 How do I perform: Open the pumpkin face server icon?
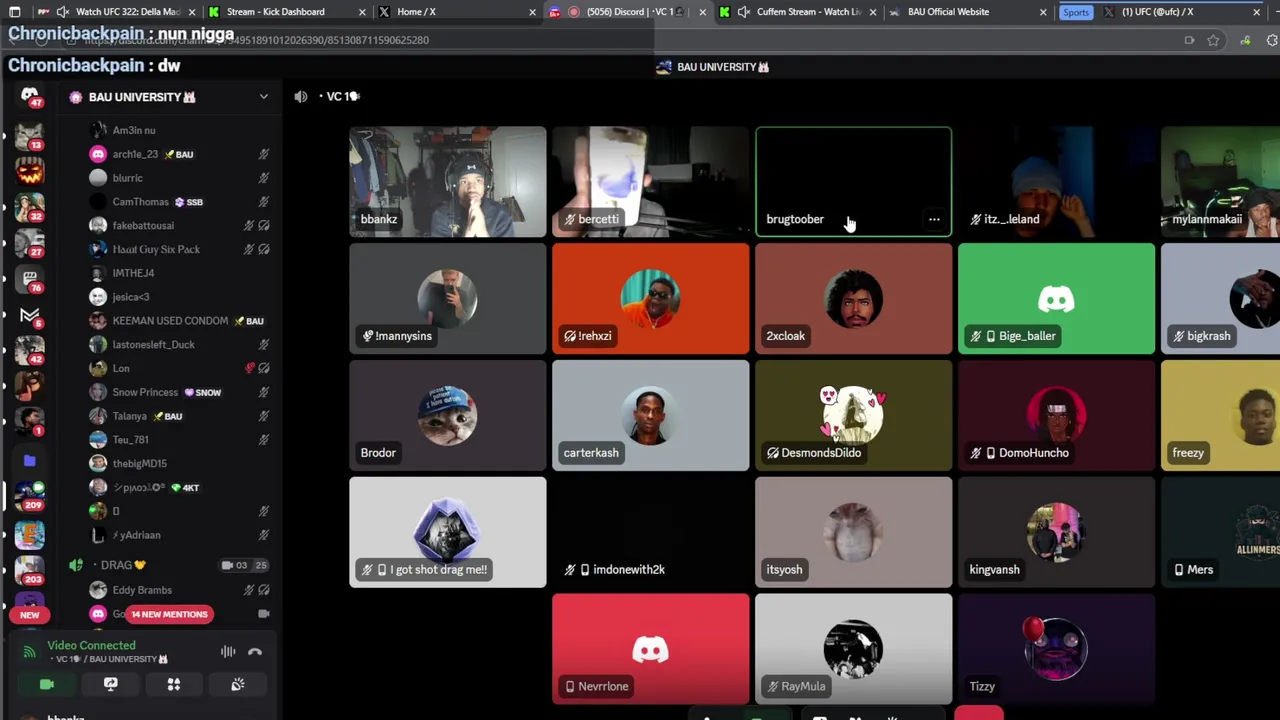coord(29,170)
